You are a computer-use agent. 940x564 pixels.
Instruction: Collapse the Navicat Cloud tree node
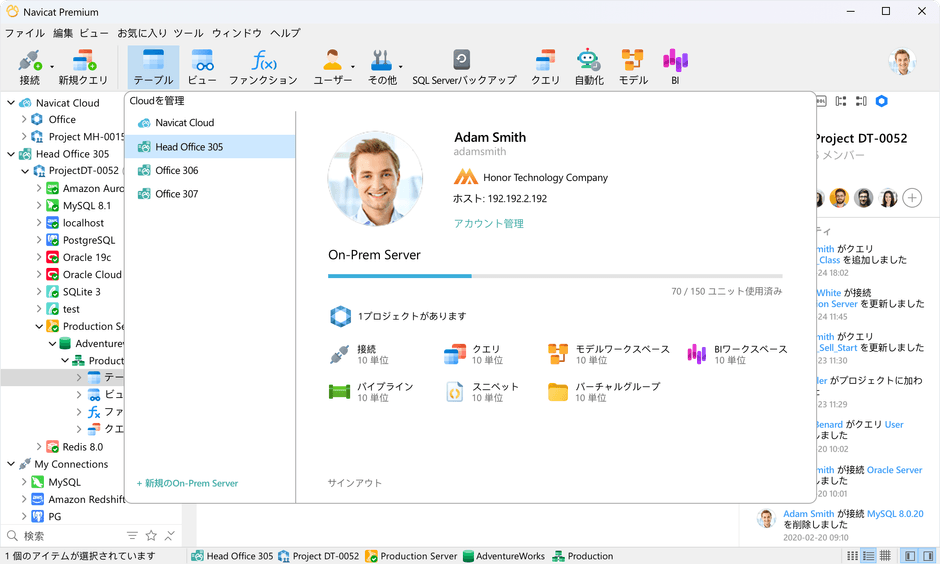pos(11,102)
